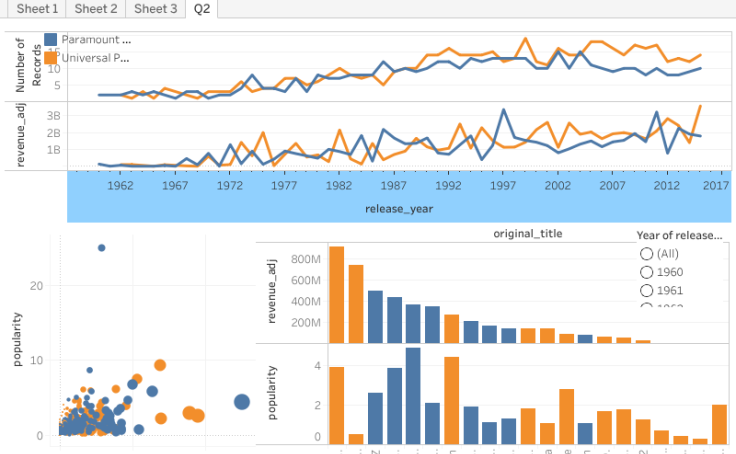
Task: Select the tallest orange revenue_adj bar
Action: [x=337, y=294]
